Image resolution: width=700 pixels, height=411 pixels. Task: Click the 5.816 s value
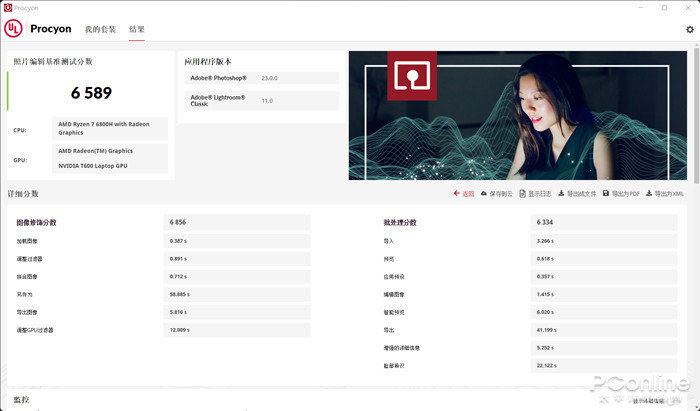click(178, 312)
